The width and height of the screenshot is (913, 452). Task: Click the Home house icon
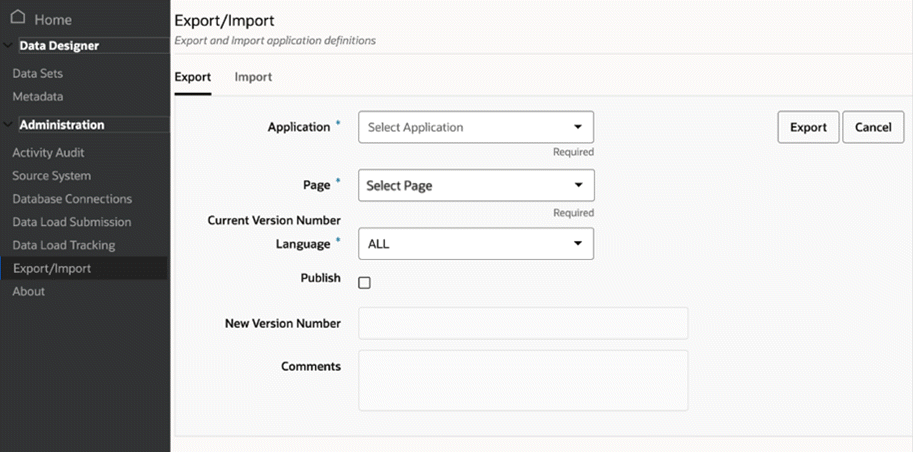(17, 18)
